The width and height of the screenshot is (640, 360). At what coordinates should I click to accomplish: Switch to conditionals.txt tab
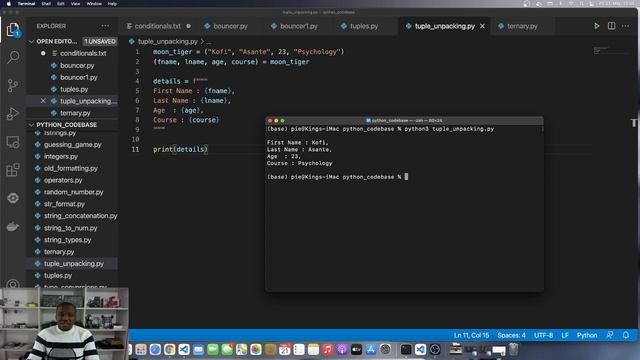(x=158, y=26)
